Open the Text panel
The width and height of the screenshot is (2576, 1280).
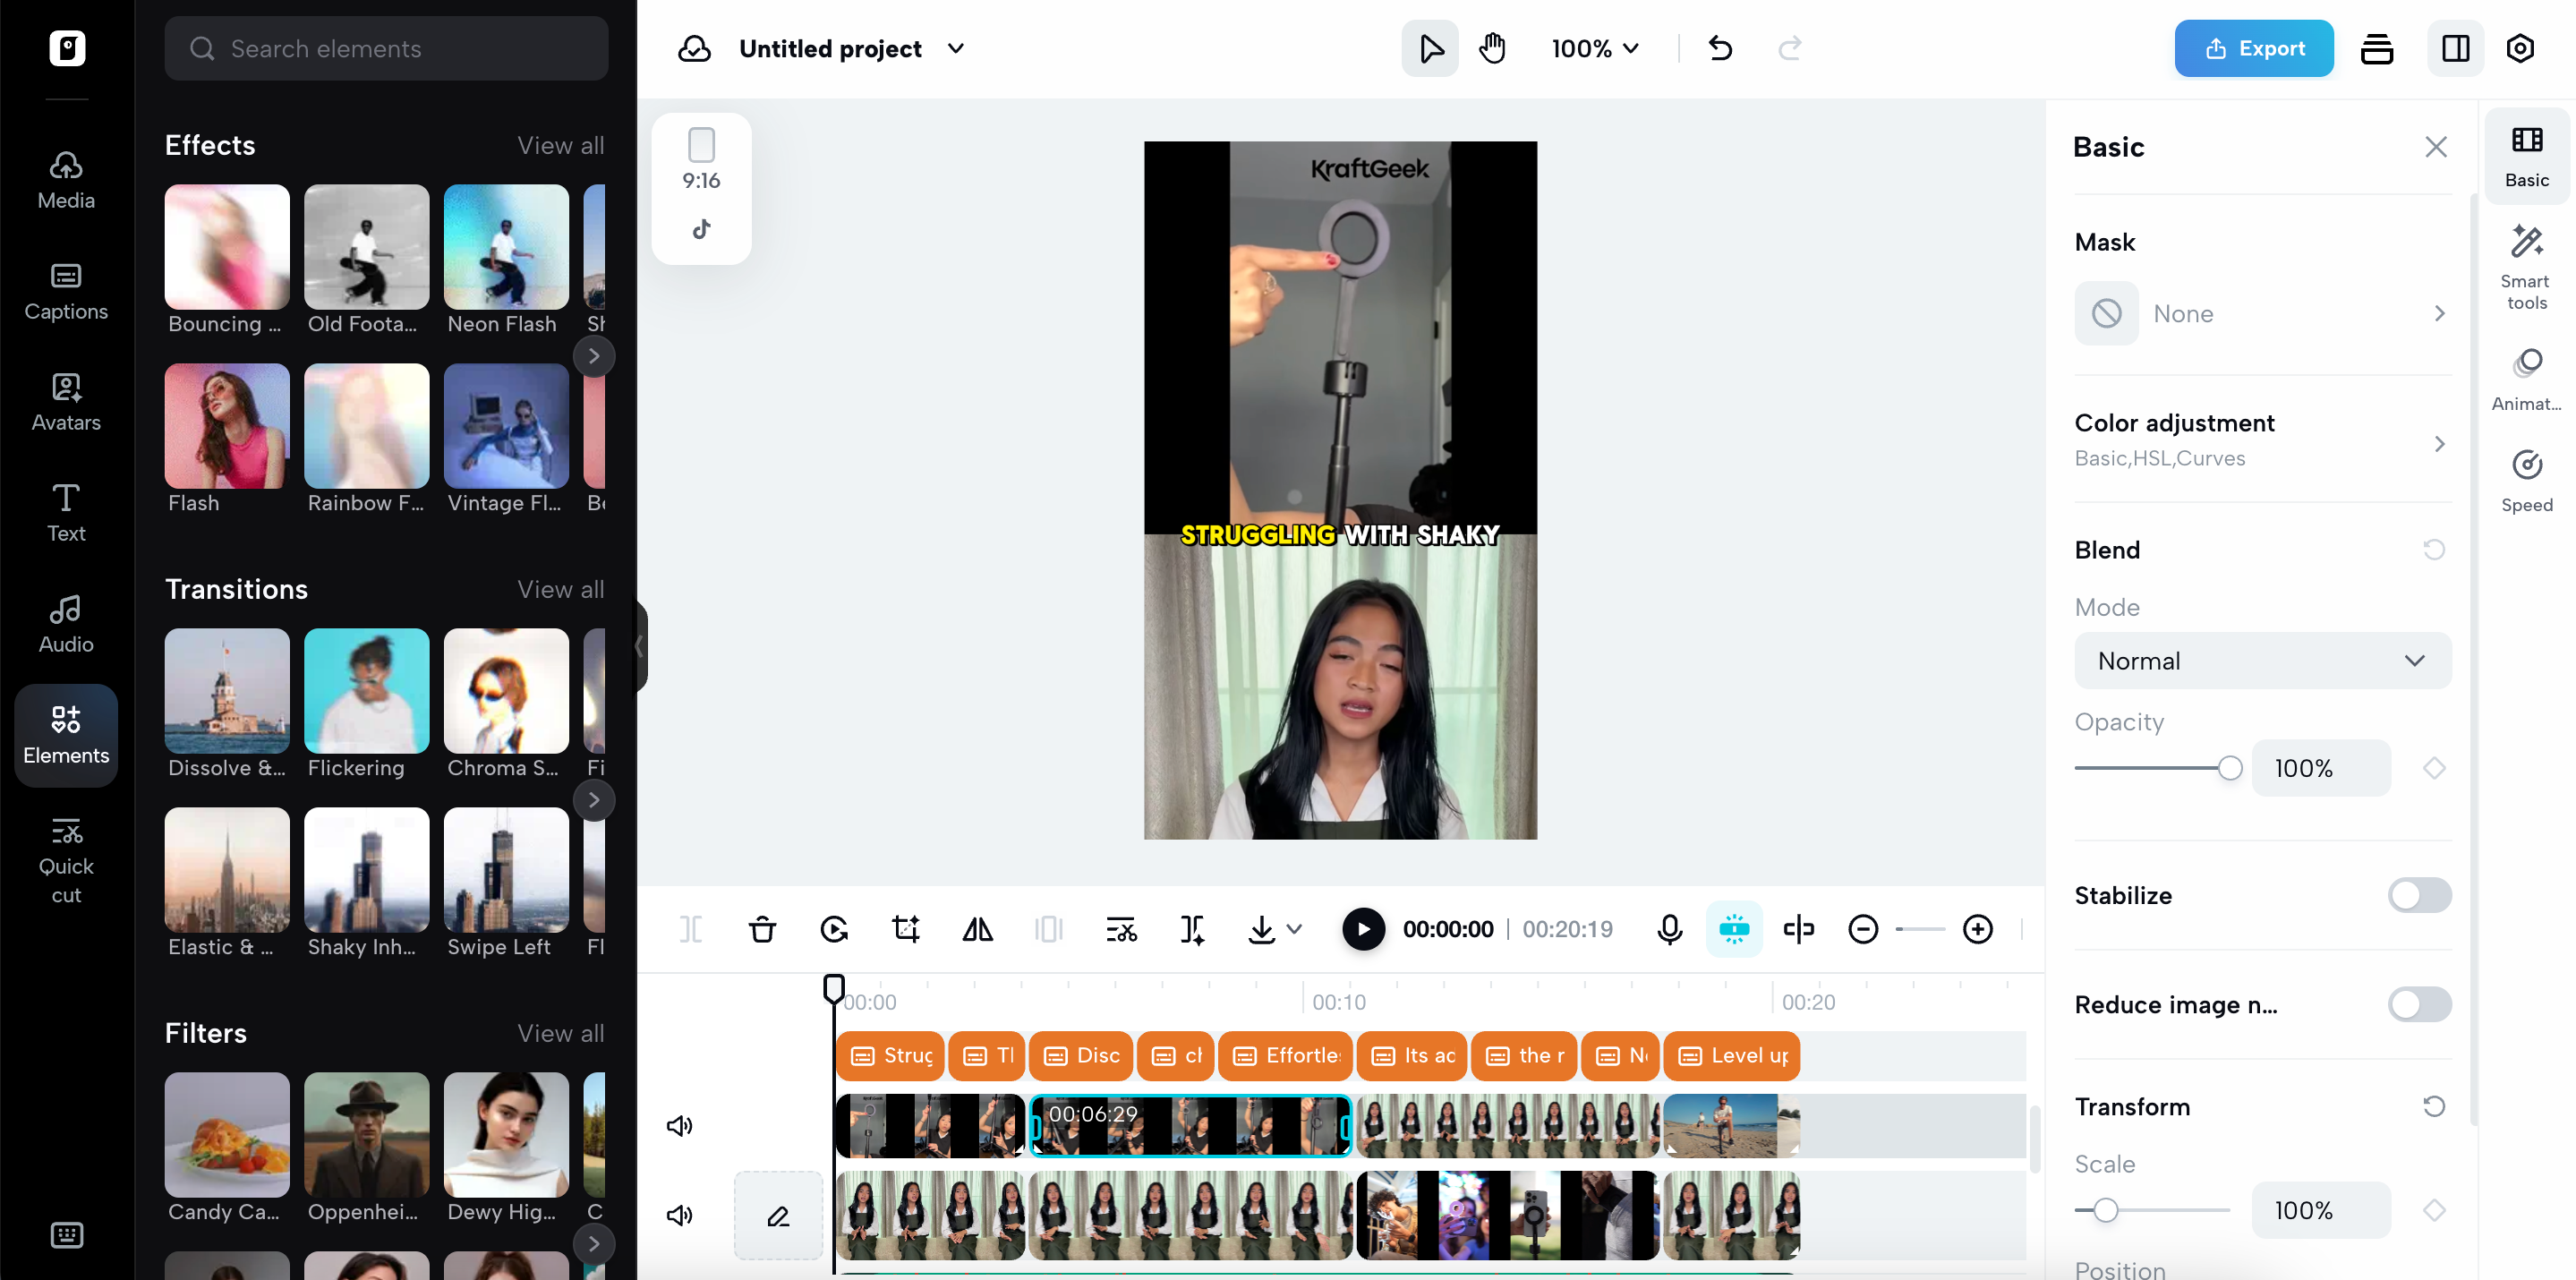(x=65, y=512)
